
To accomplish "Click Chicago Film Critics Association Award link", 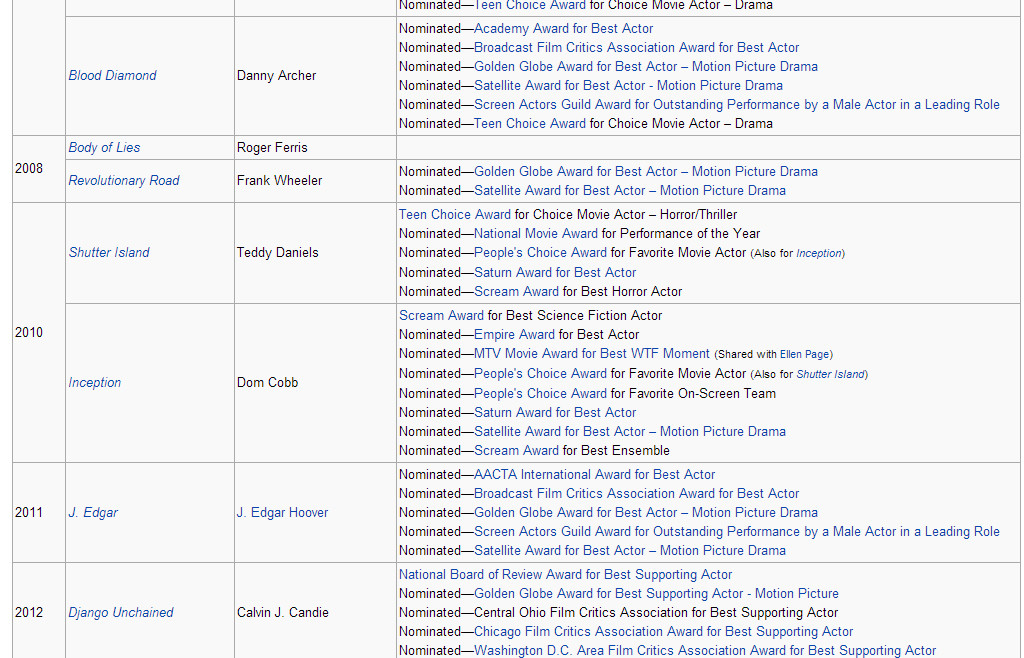I will click(x=663, y=632).
